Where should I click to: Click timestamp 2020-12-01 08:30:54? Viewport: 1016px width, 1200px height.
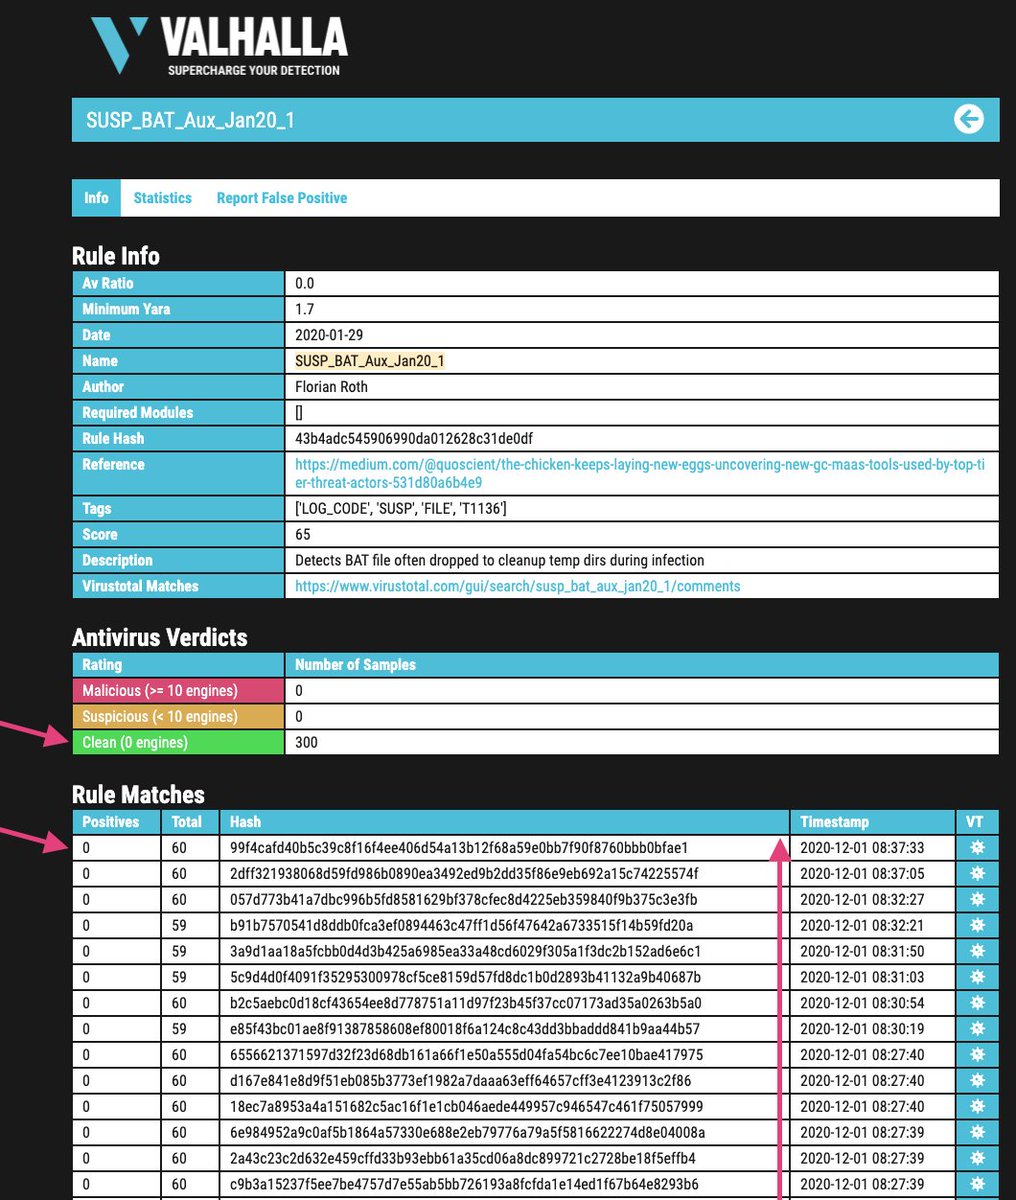click(x=862, y=1003)
